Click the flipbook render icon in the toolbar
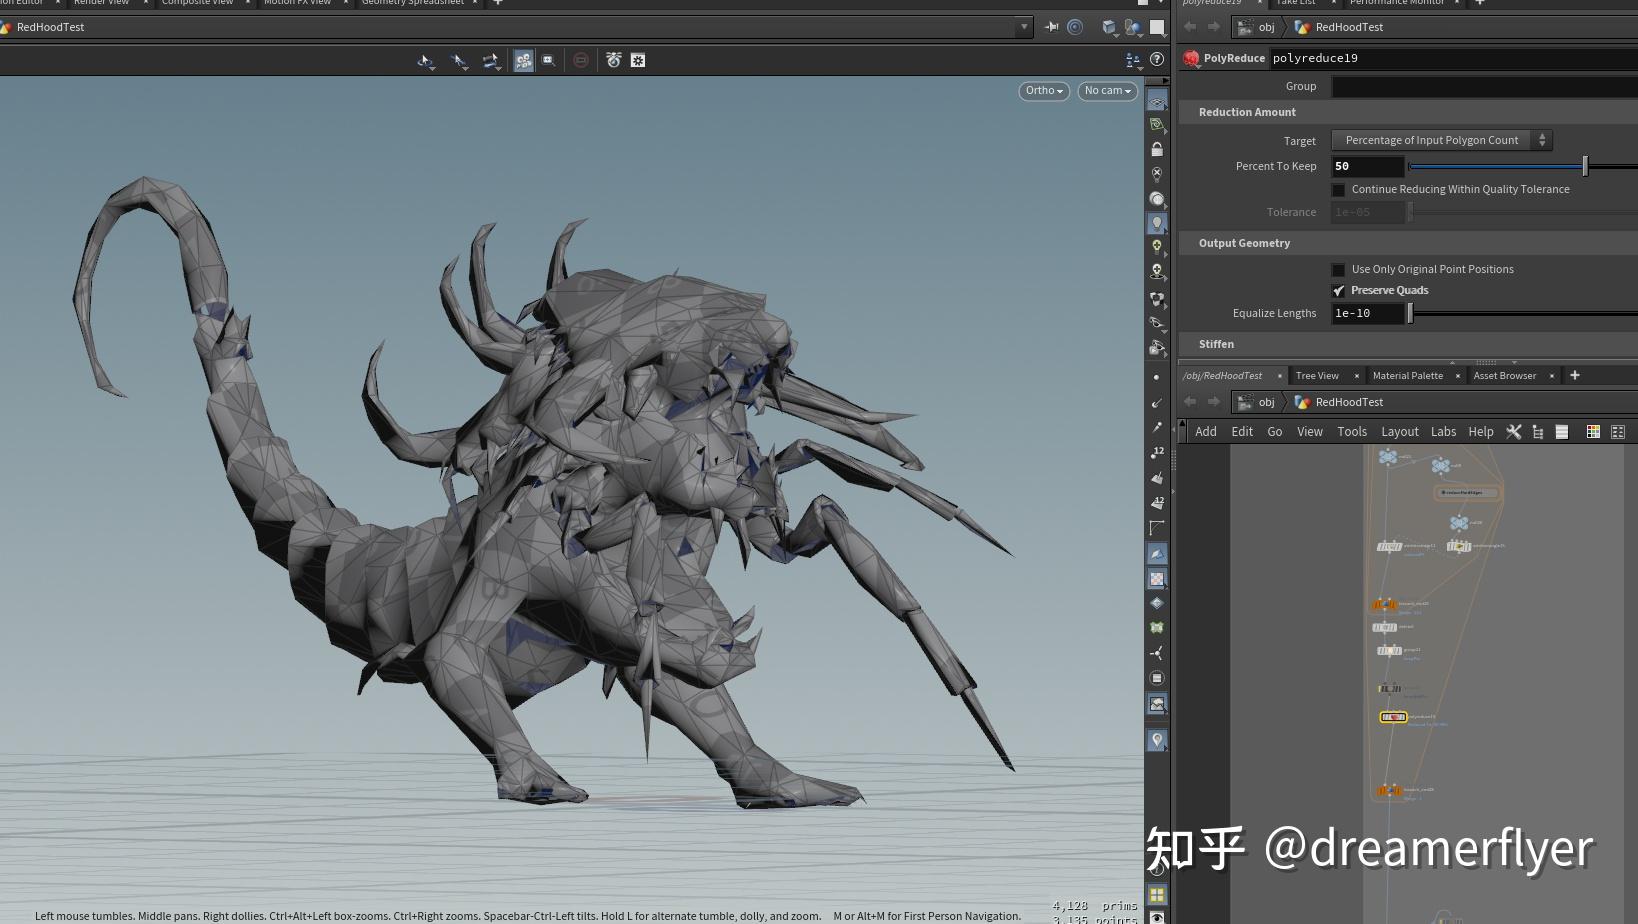 [611, 60]
